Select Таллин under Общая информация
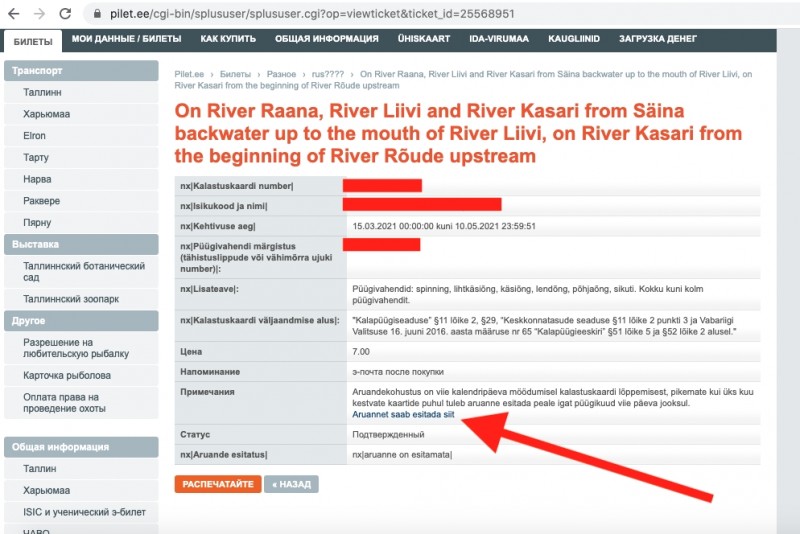Viewport: 800px width, 534px height. [x=39, y=468]
